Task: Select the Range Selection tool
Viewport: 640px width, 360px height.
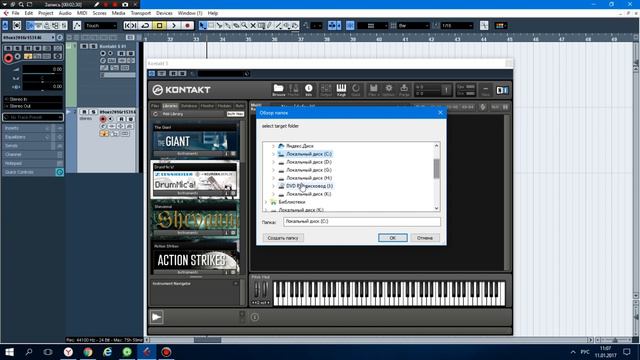Action: pyautogui.click(x=211, y=26)
